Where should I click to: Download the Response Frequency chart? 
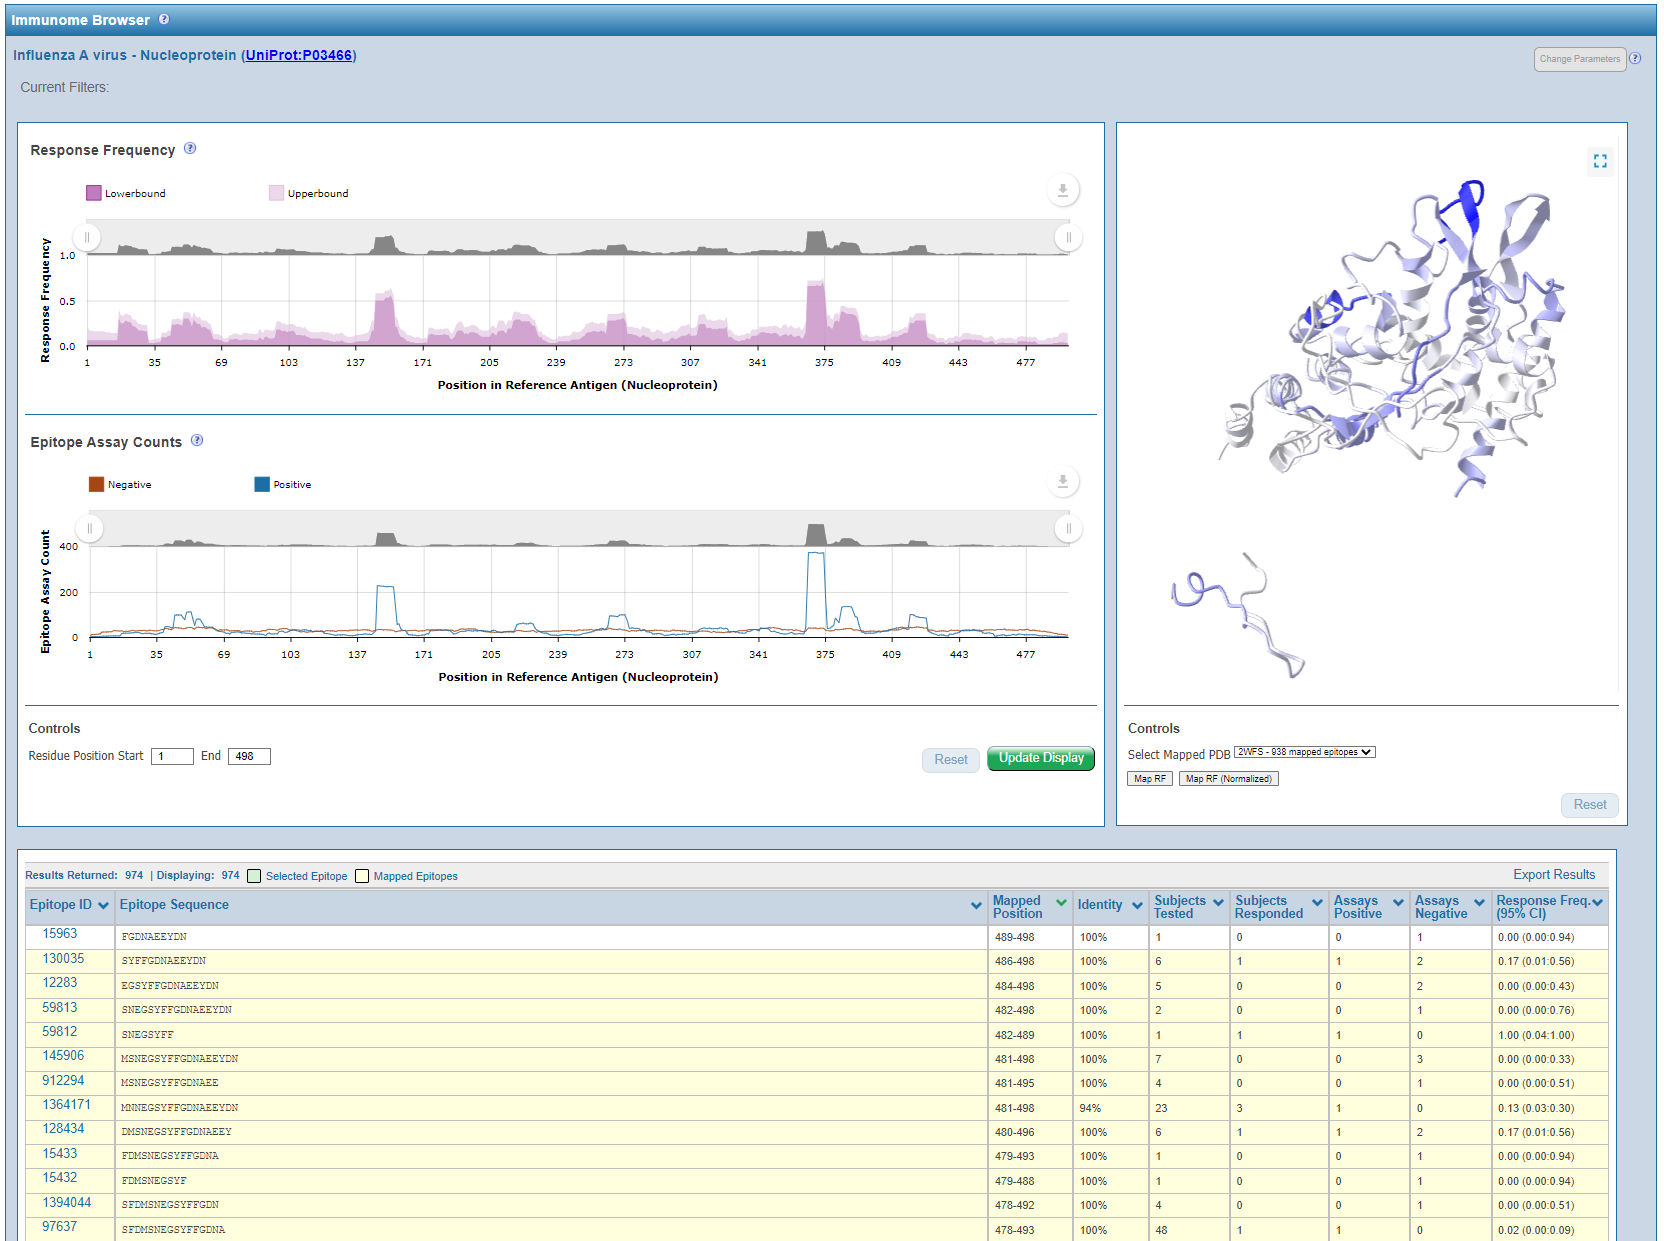[1063, 190]
